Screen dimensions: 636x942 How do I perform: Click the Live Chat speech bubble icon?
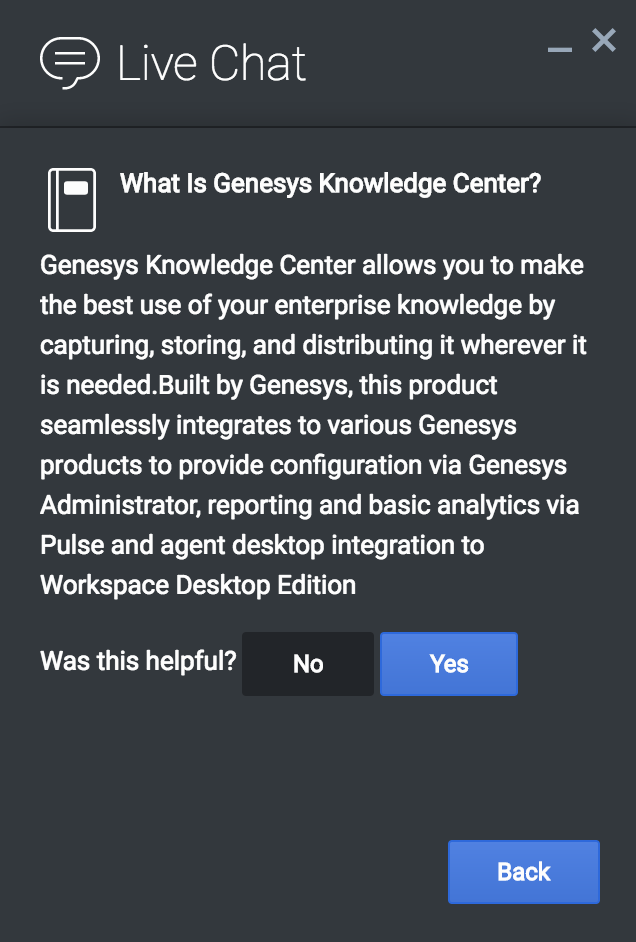[x=69, y=62]
